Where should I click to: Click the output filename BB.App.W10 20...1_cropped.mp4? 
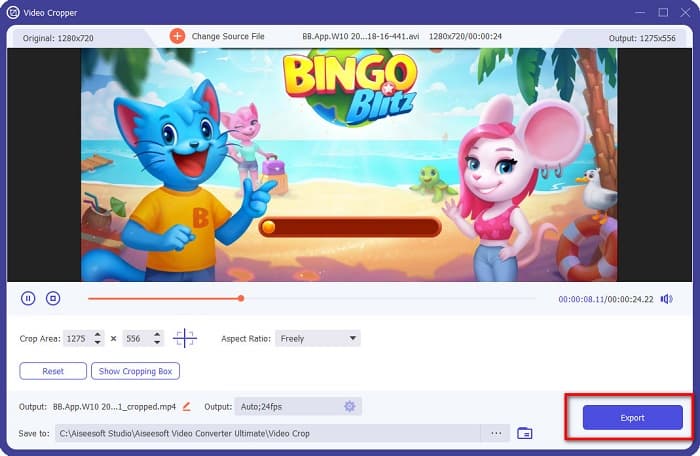click(x=114, y=407)
